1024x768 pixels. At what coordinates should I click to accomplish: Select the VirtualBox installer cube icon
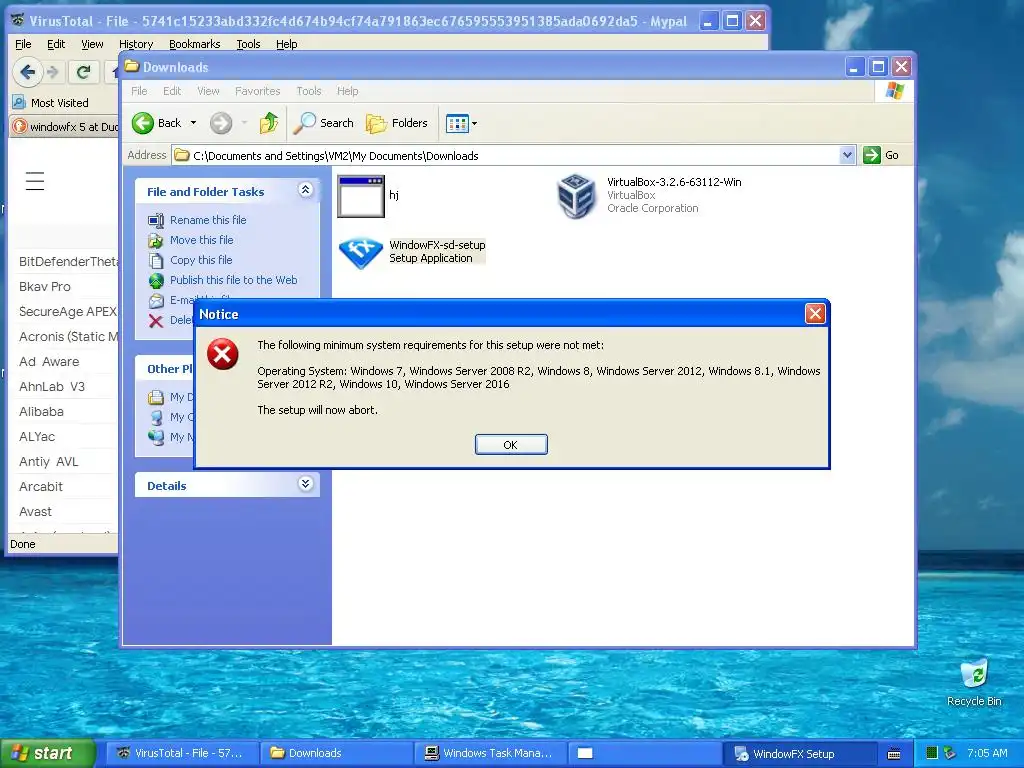(x=576, y=195)
